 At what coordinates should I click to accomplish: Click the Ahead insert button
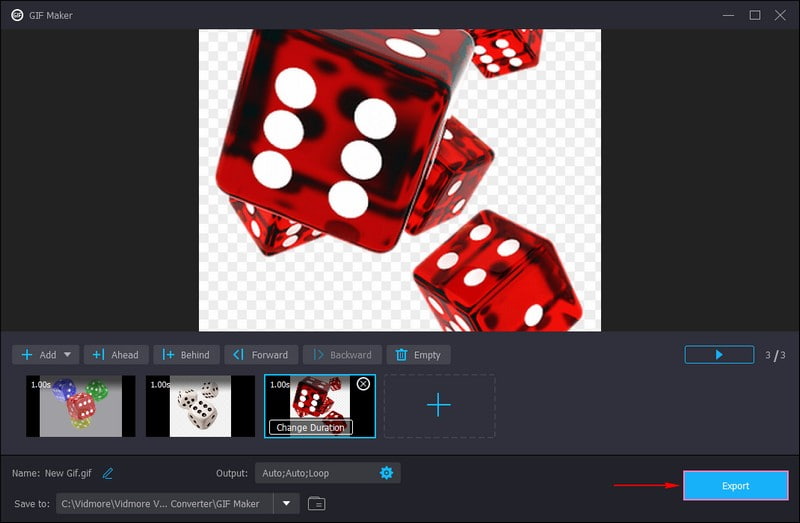[116, 355]
